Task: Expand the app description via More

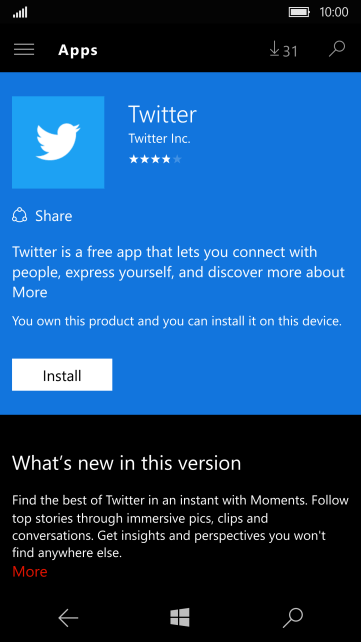Action: [29, 292]
